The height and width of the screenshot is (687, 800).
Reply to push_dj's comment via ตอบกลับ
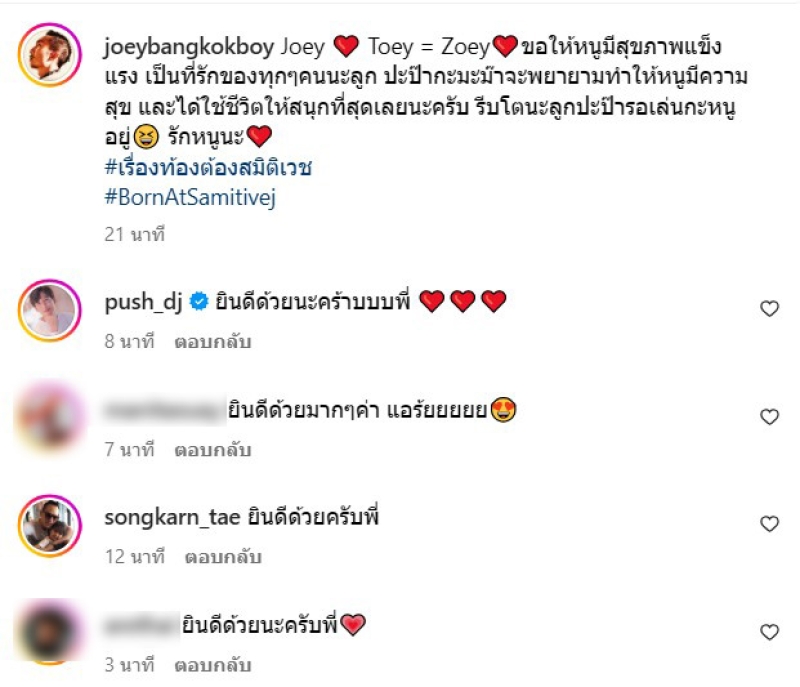coord(213,342)
